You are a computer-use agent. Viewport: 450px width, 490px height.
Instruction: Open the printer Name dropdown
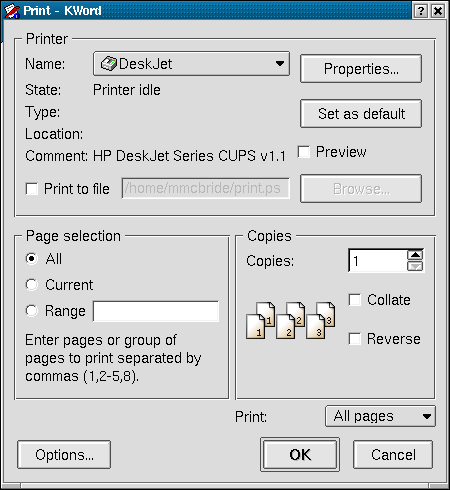191,63
